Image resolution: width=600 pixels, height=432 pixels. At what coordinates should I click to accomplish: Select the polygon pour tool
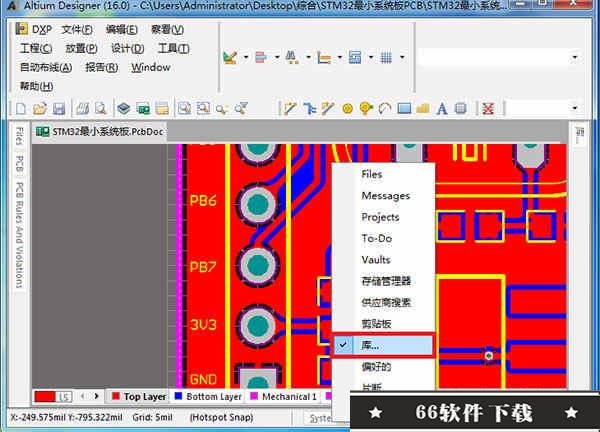click(423, 109)
